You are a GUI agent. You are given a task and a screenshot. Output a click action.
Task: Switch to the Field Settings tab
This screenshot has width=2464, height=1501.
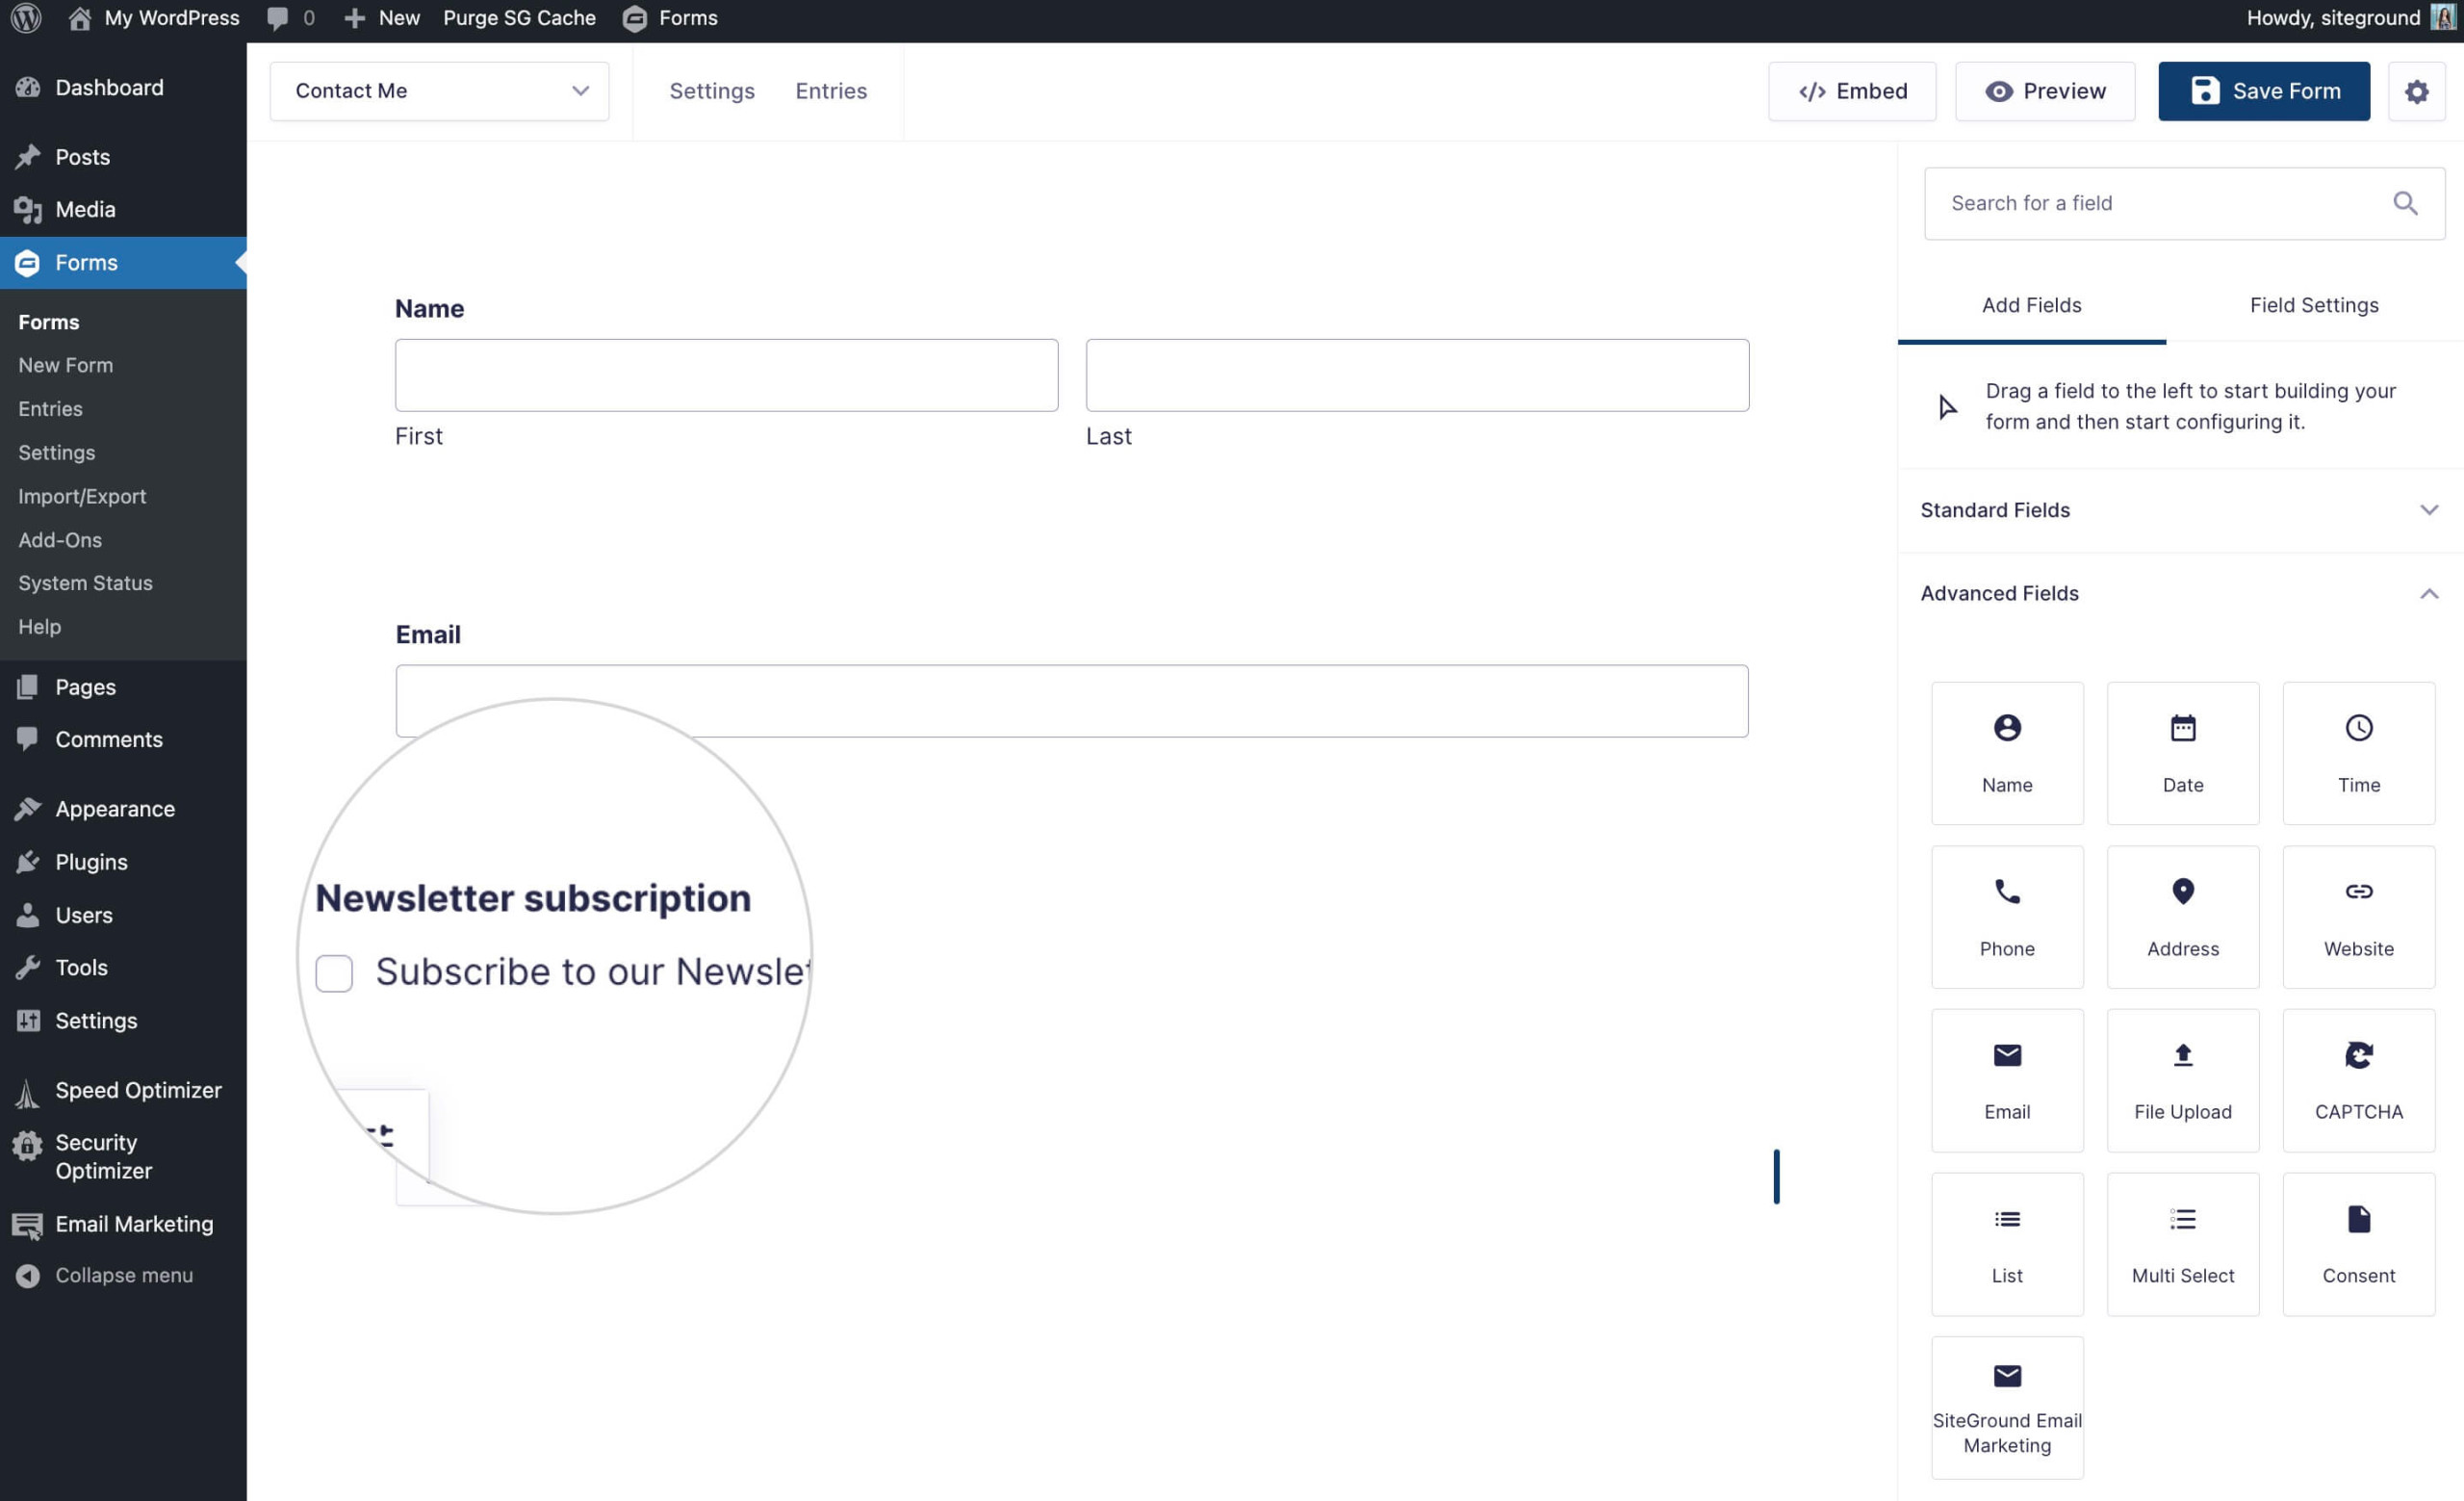[2314, 305]
